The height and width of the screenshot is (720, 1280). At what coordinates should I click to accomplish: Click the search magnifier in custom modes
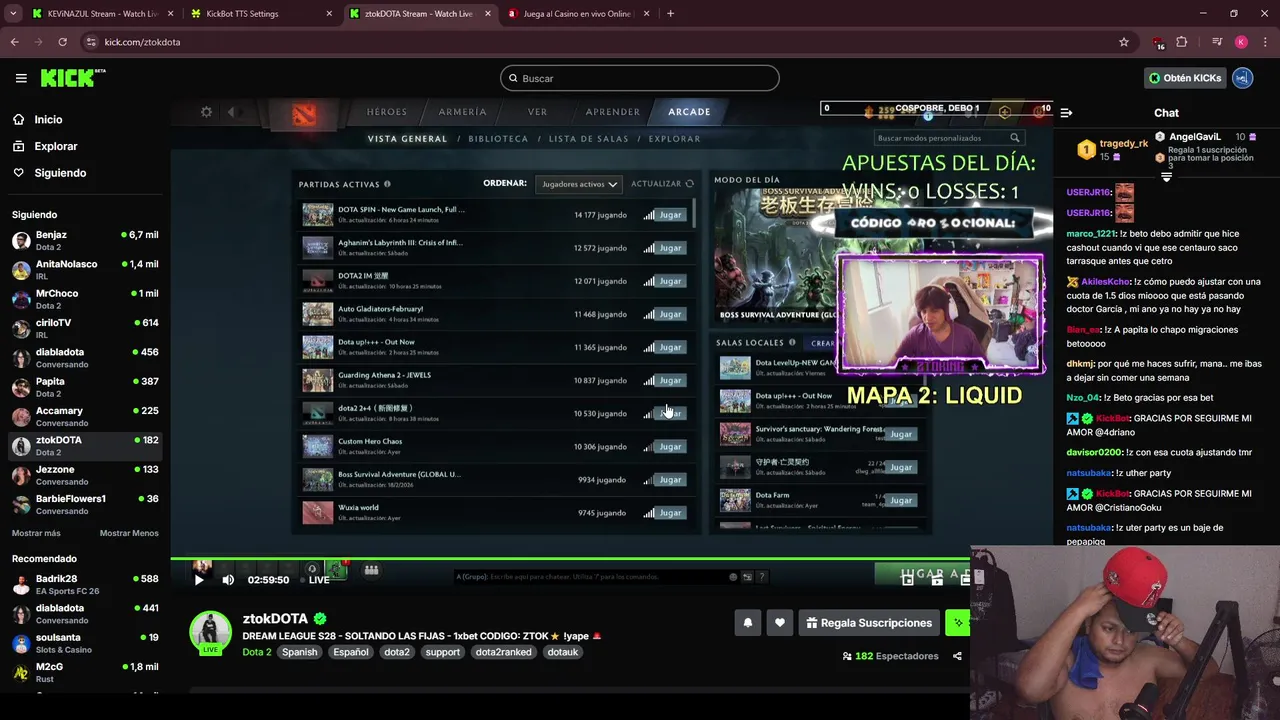[1014, 138]
